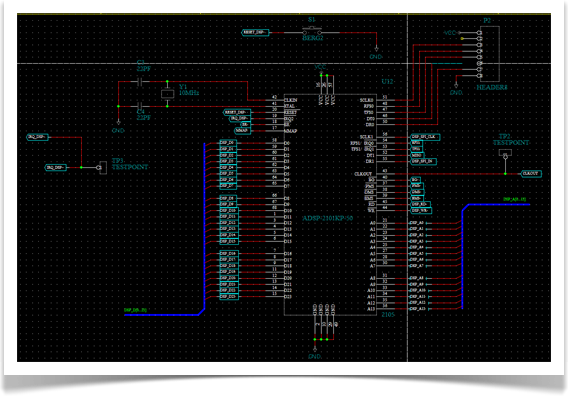Click the DSP_D[0..23] bus label
The image size is (568, 396).
[x=135, y=310]
